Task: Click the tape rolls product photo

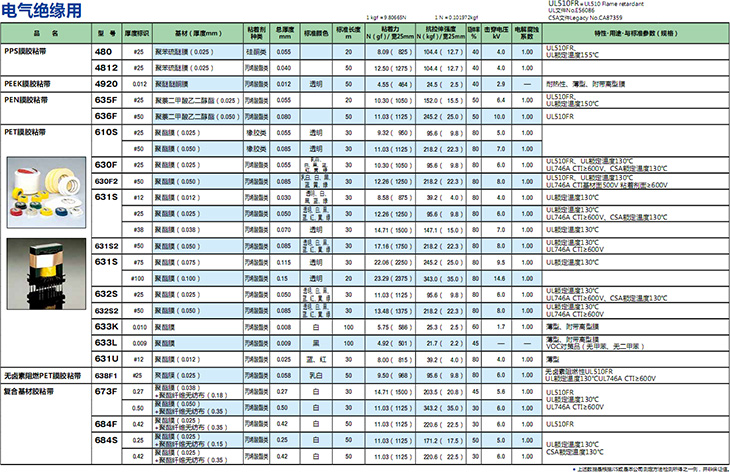Action: click(46, 192)
